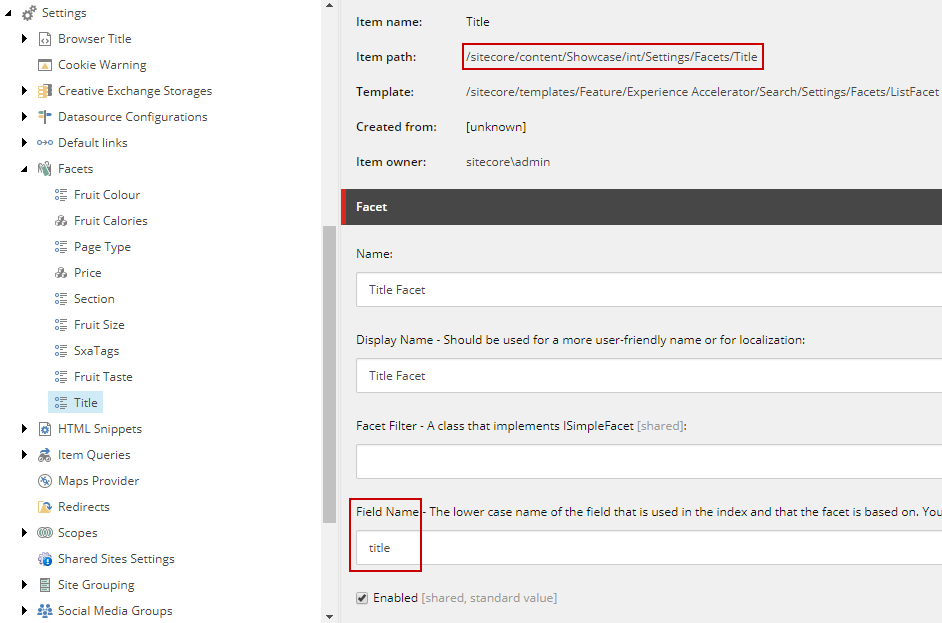
Task: Select the Settings gear icon
Action: (28, 13)
